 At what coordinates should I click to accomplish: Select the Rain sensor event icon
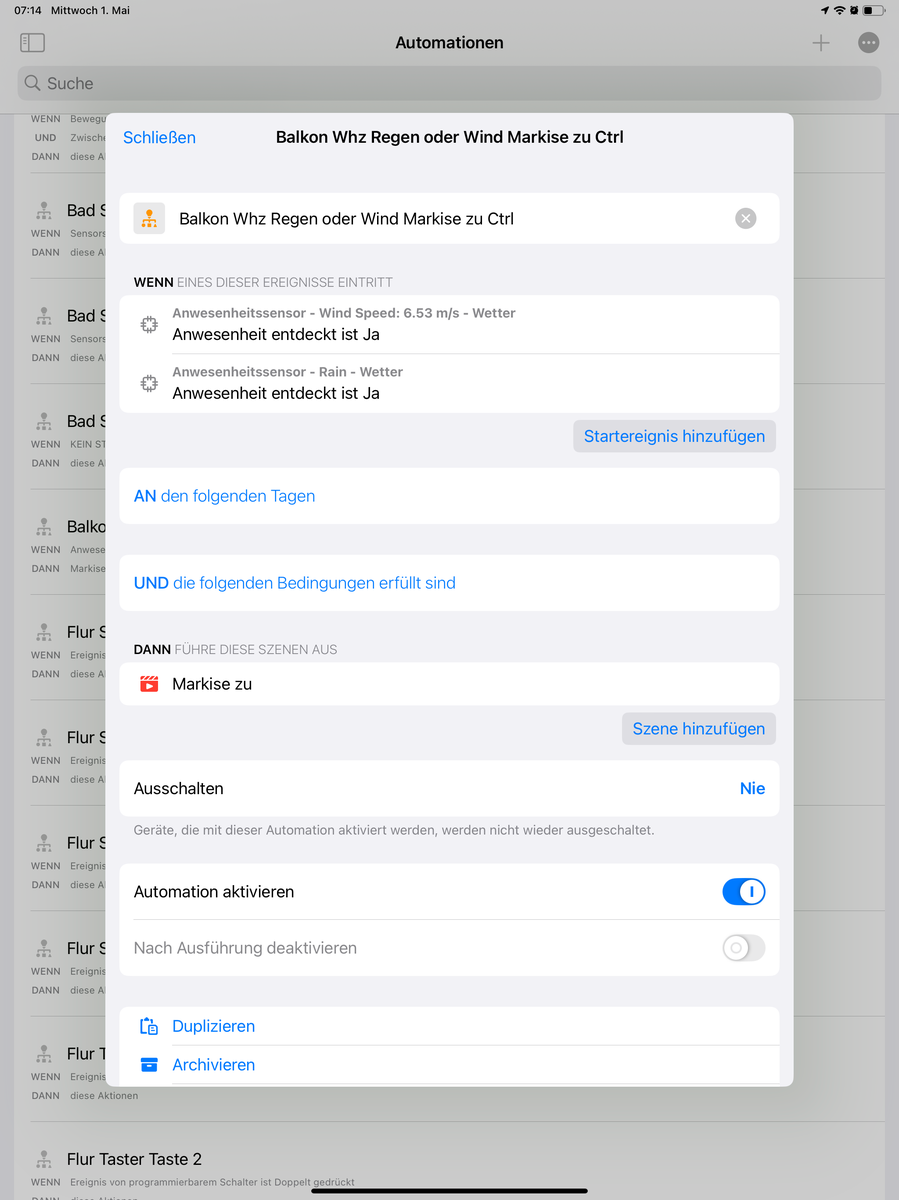tap(149, 383)
